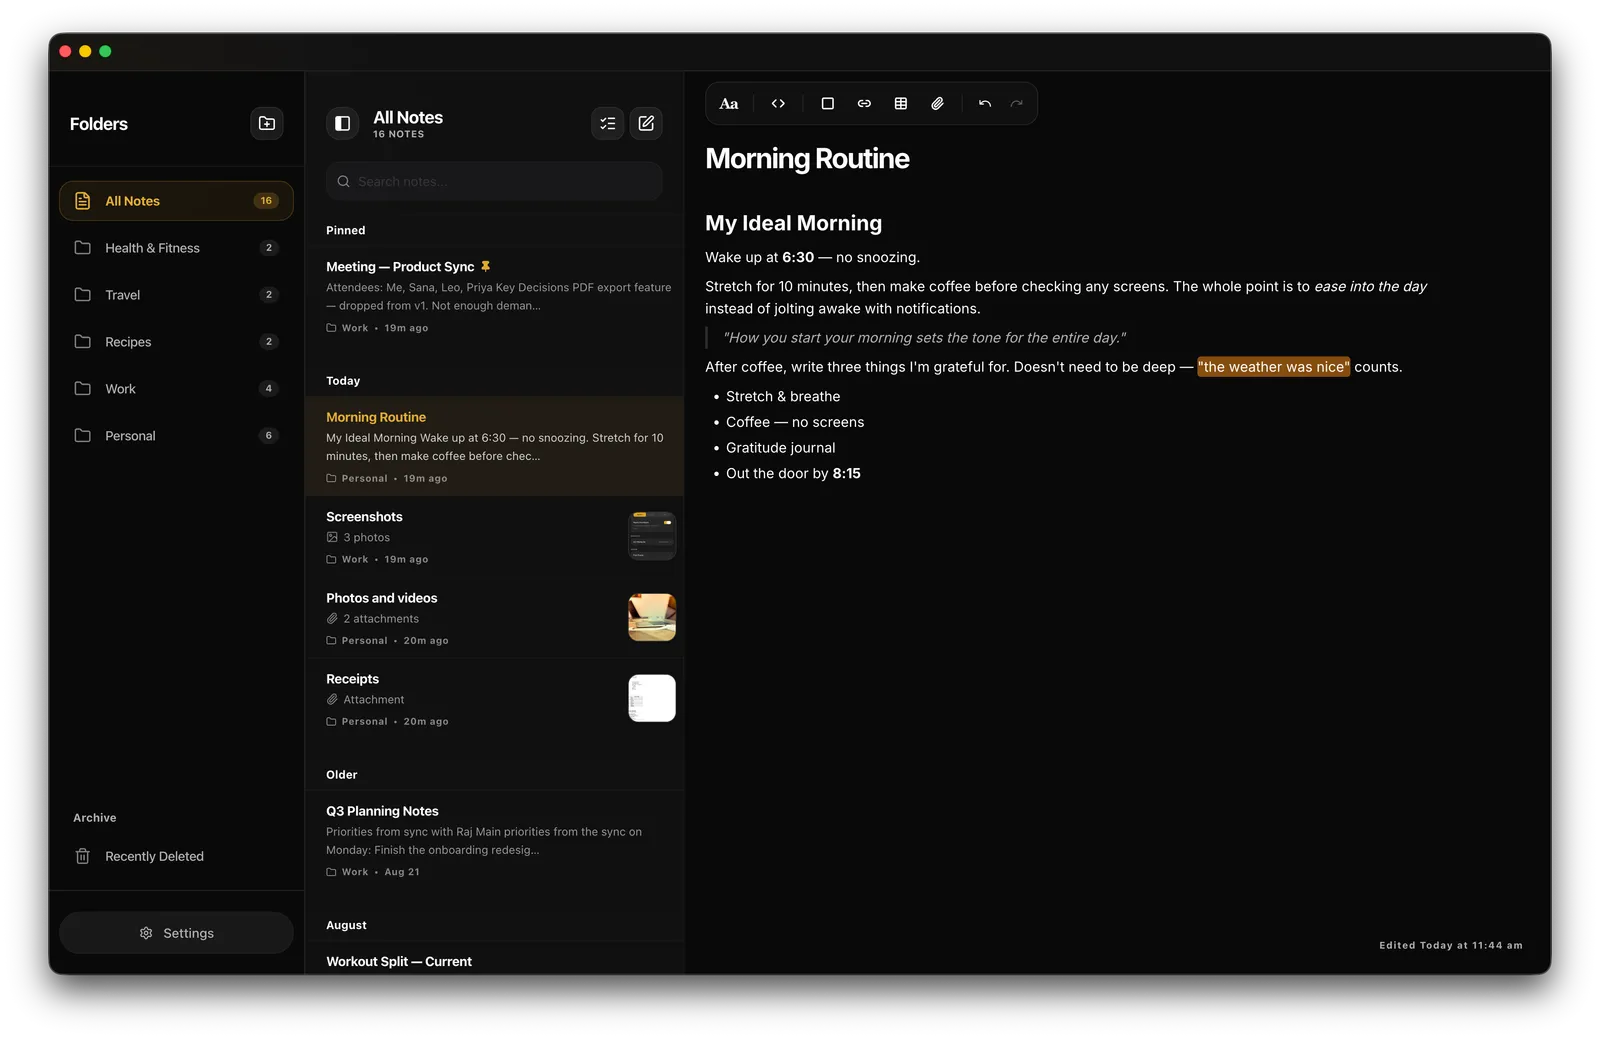The image size is (1600, 1039).
Task: Open Recently Deleted in the Archive section
Action: click(176, 856)
